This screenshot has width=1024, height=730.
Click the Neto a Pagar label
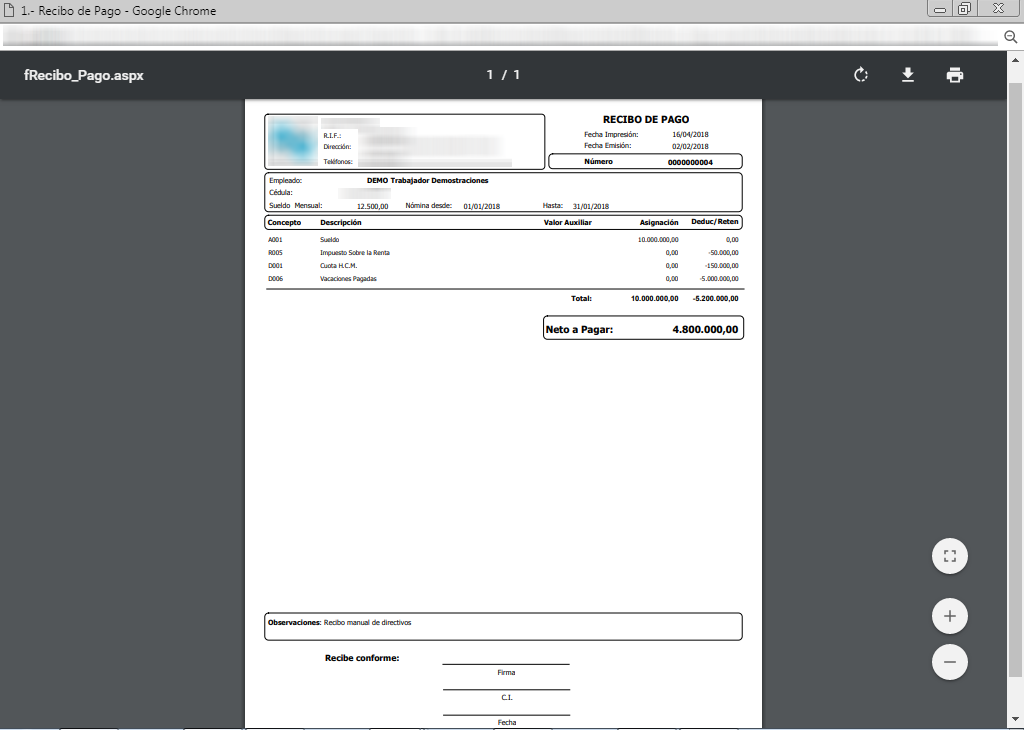(579, 330)
